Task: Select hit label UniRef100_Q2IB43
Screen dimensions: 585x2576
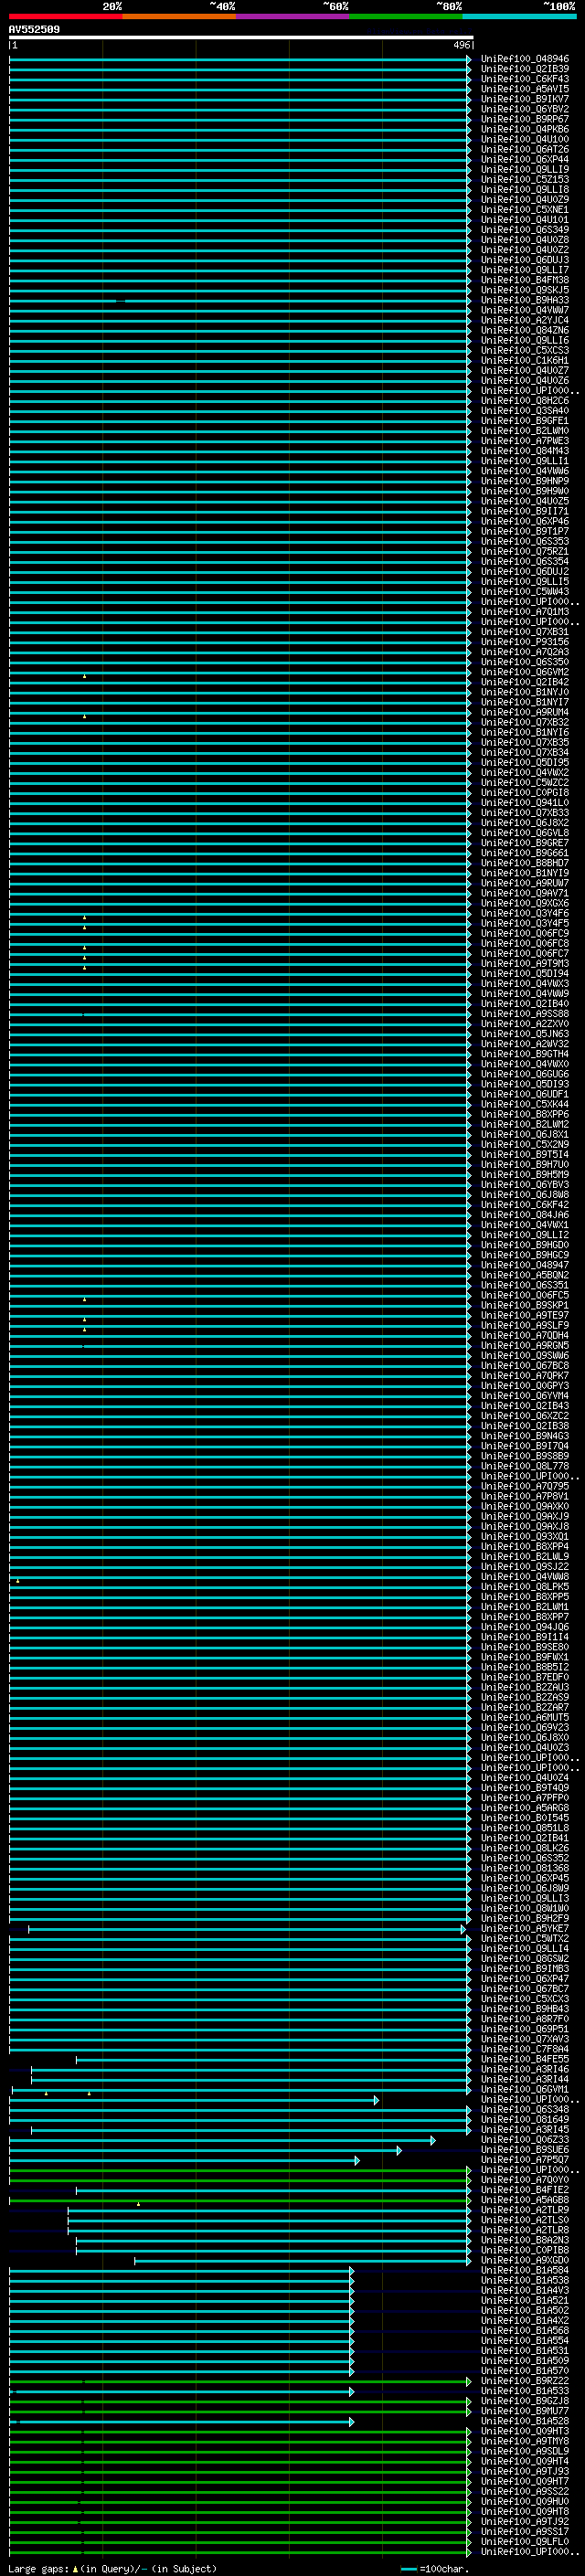Action: pos(525,1406)
